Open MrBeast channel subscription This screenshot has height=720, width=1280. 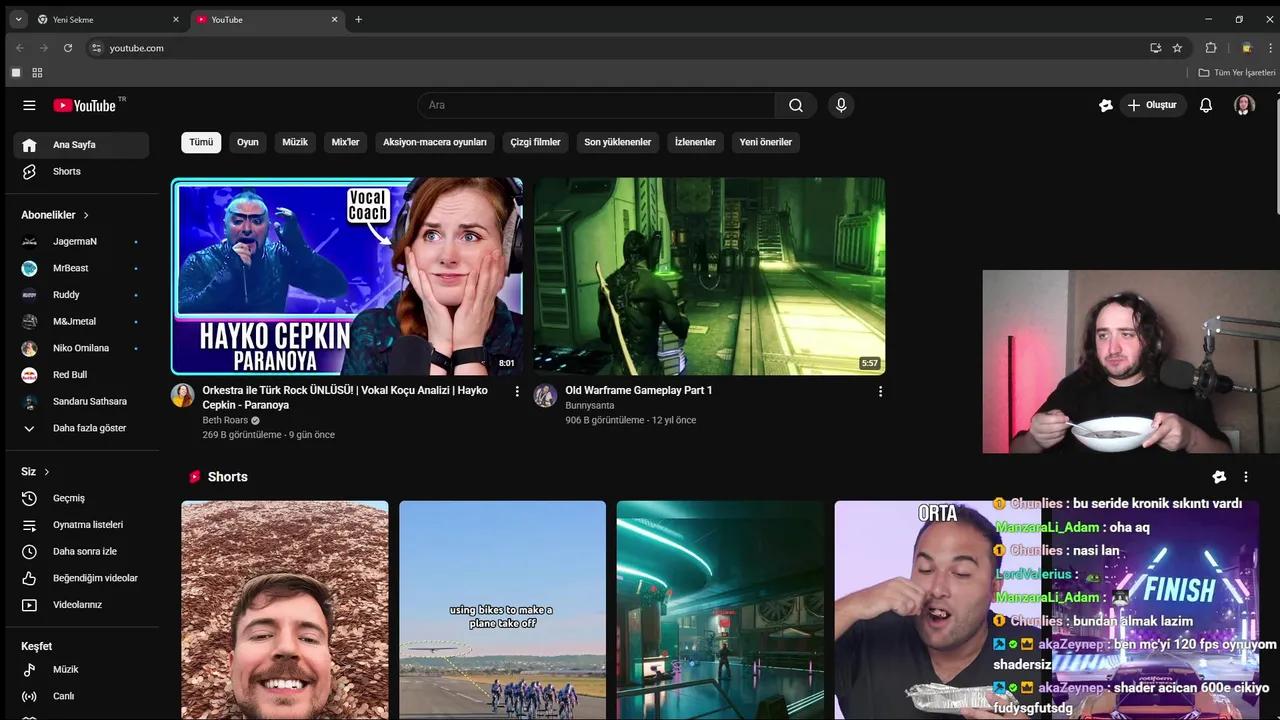coord(82,268)
